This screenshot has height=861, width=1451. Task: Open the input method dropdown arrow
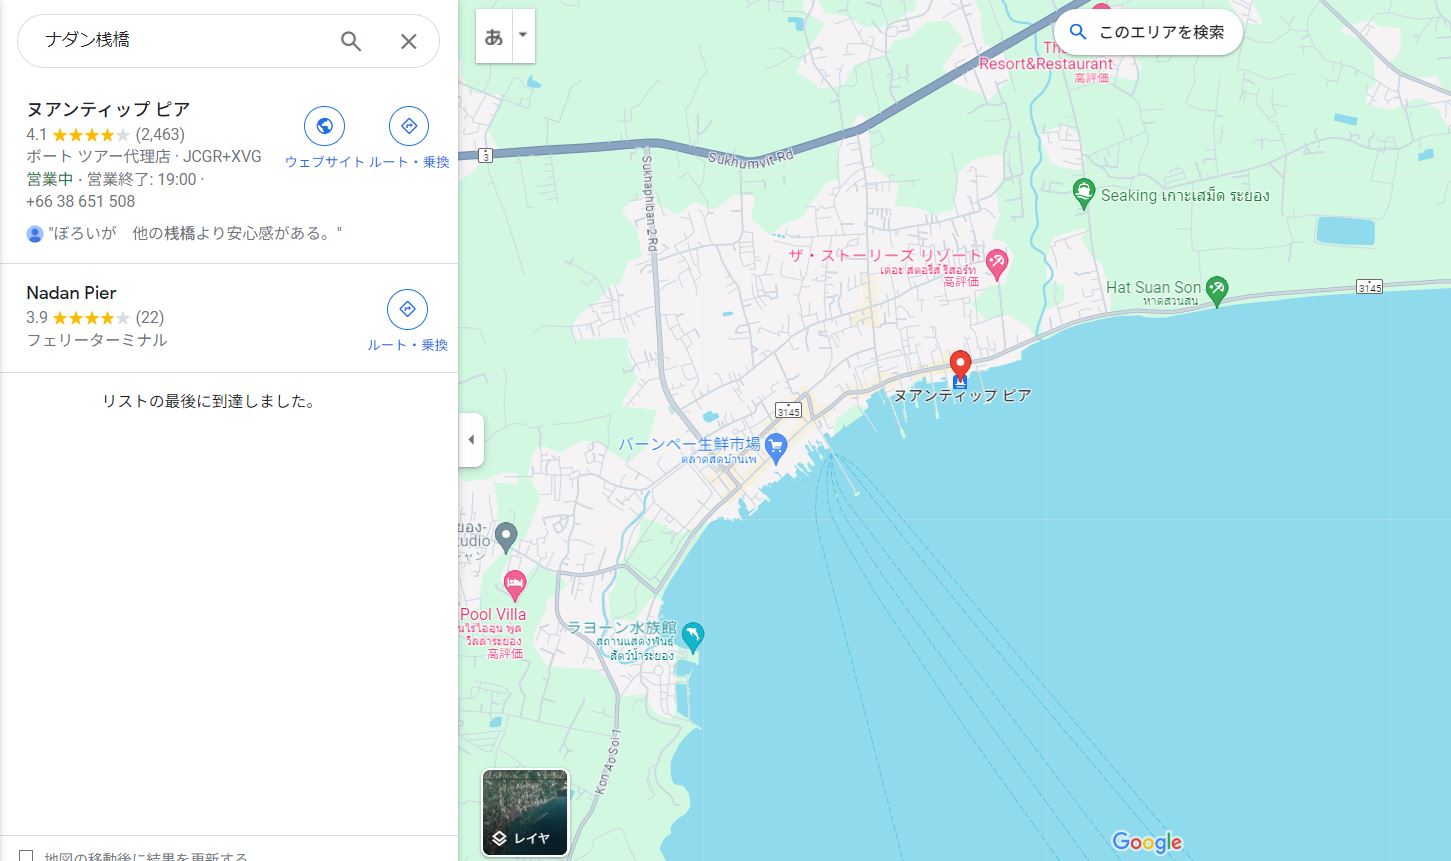pyautogui.click(x=522, y=35)
